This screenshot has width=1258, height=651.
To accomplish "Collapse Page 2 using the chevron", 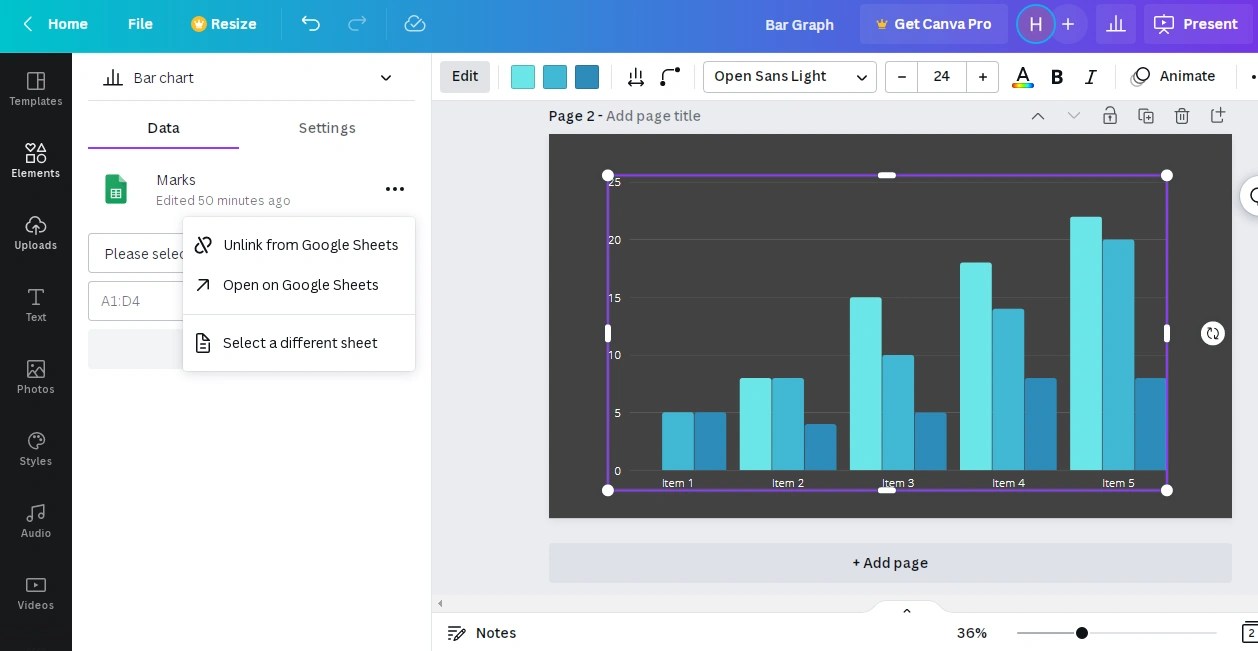I will [x=1038, y=115].
